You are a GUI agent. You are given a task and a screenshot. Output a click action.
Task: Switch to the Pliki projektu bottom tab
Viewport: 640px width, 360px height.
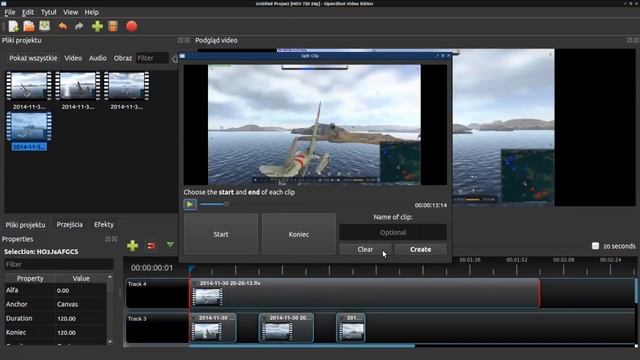click(x=25, y=225)
